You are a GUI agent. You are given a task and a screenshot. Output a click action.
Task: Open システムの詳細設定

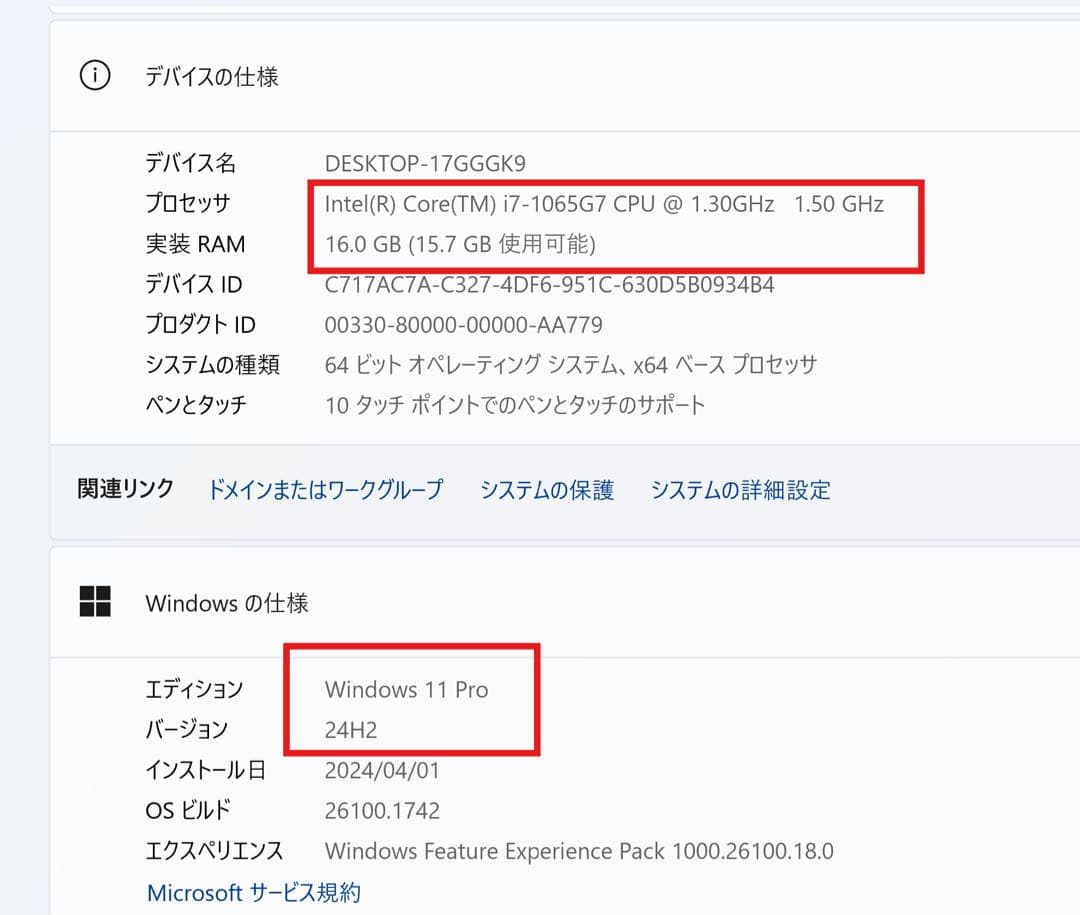[x=740, y=490]
